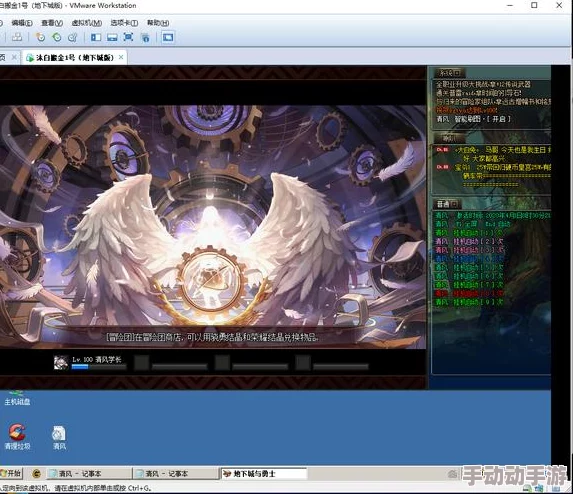The height and width of the screenshot is (494, 573).
Task: Click the 全职业升级大挑战 system message
Action: point(483,84)
